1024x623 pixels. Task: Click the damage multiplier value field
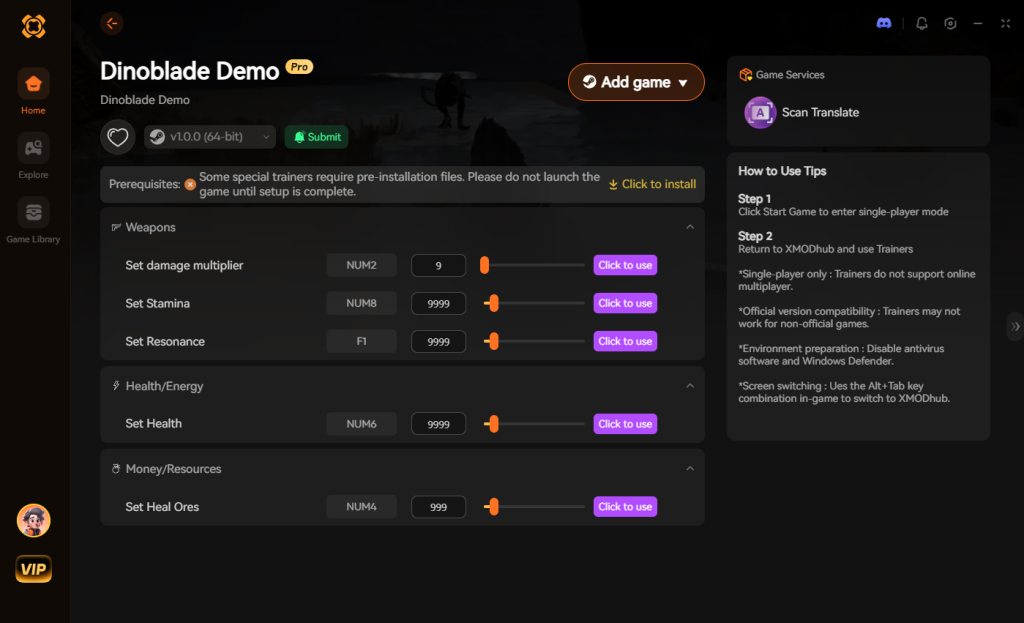point(438,265)
